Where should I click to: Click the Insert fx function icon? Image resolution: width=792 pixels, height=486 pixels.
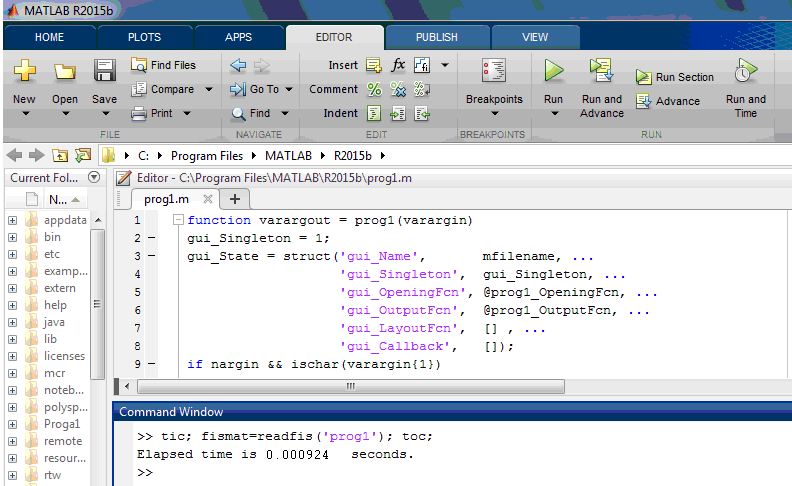398,65
